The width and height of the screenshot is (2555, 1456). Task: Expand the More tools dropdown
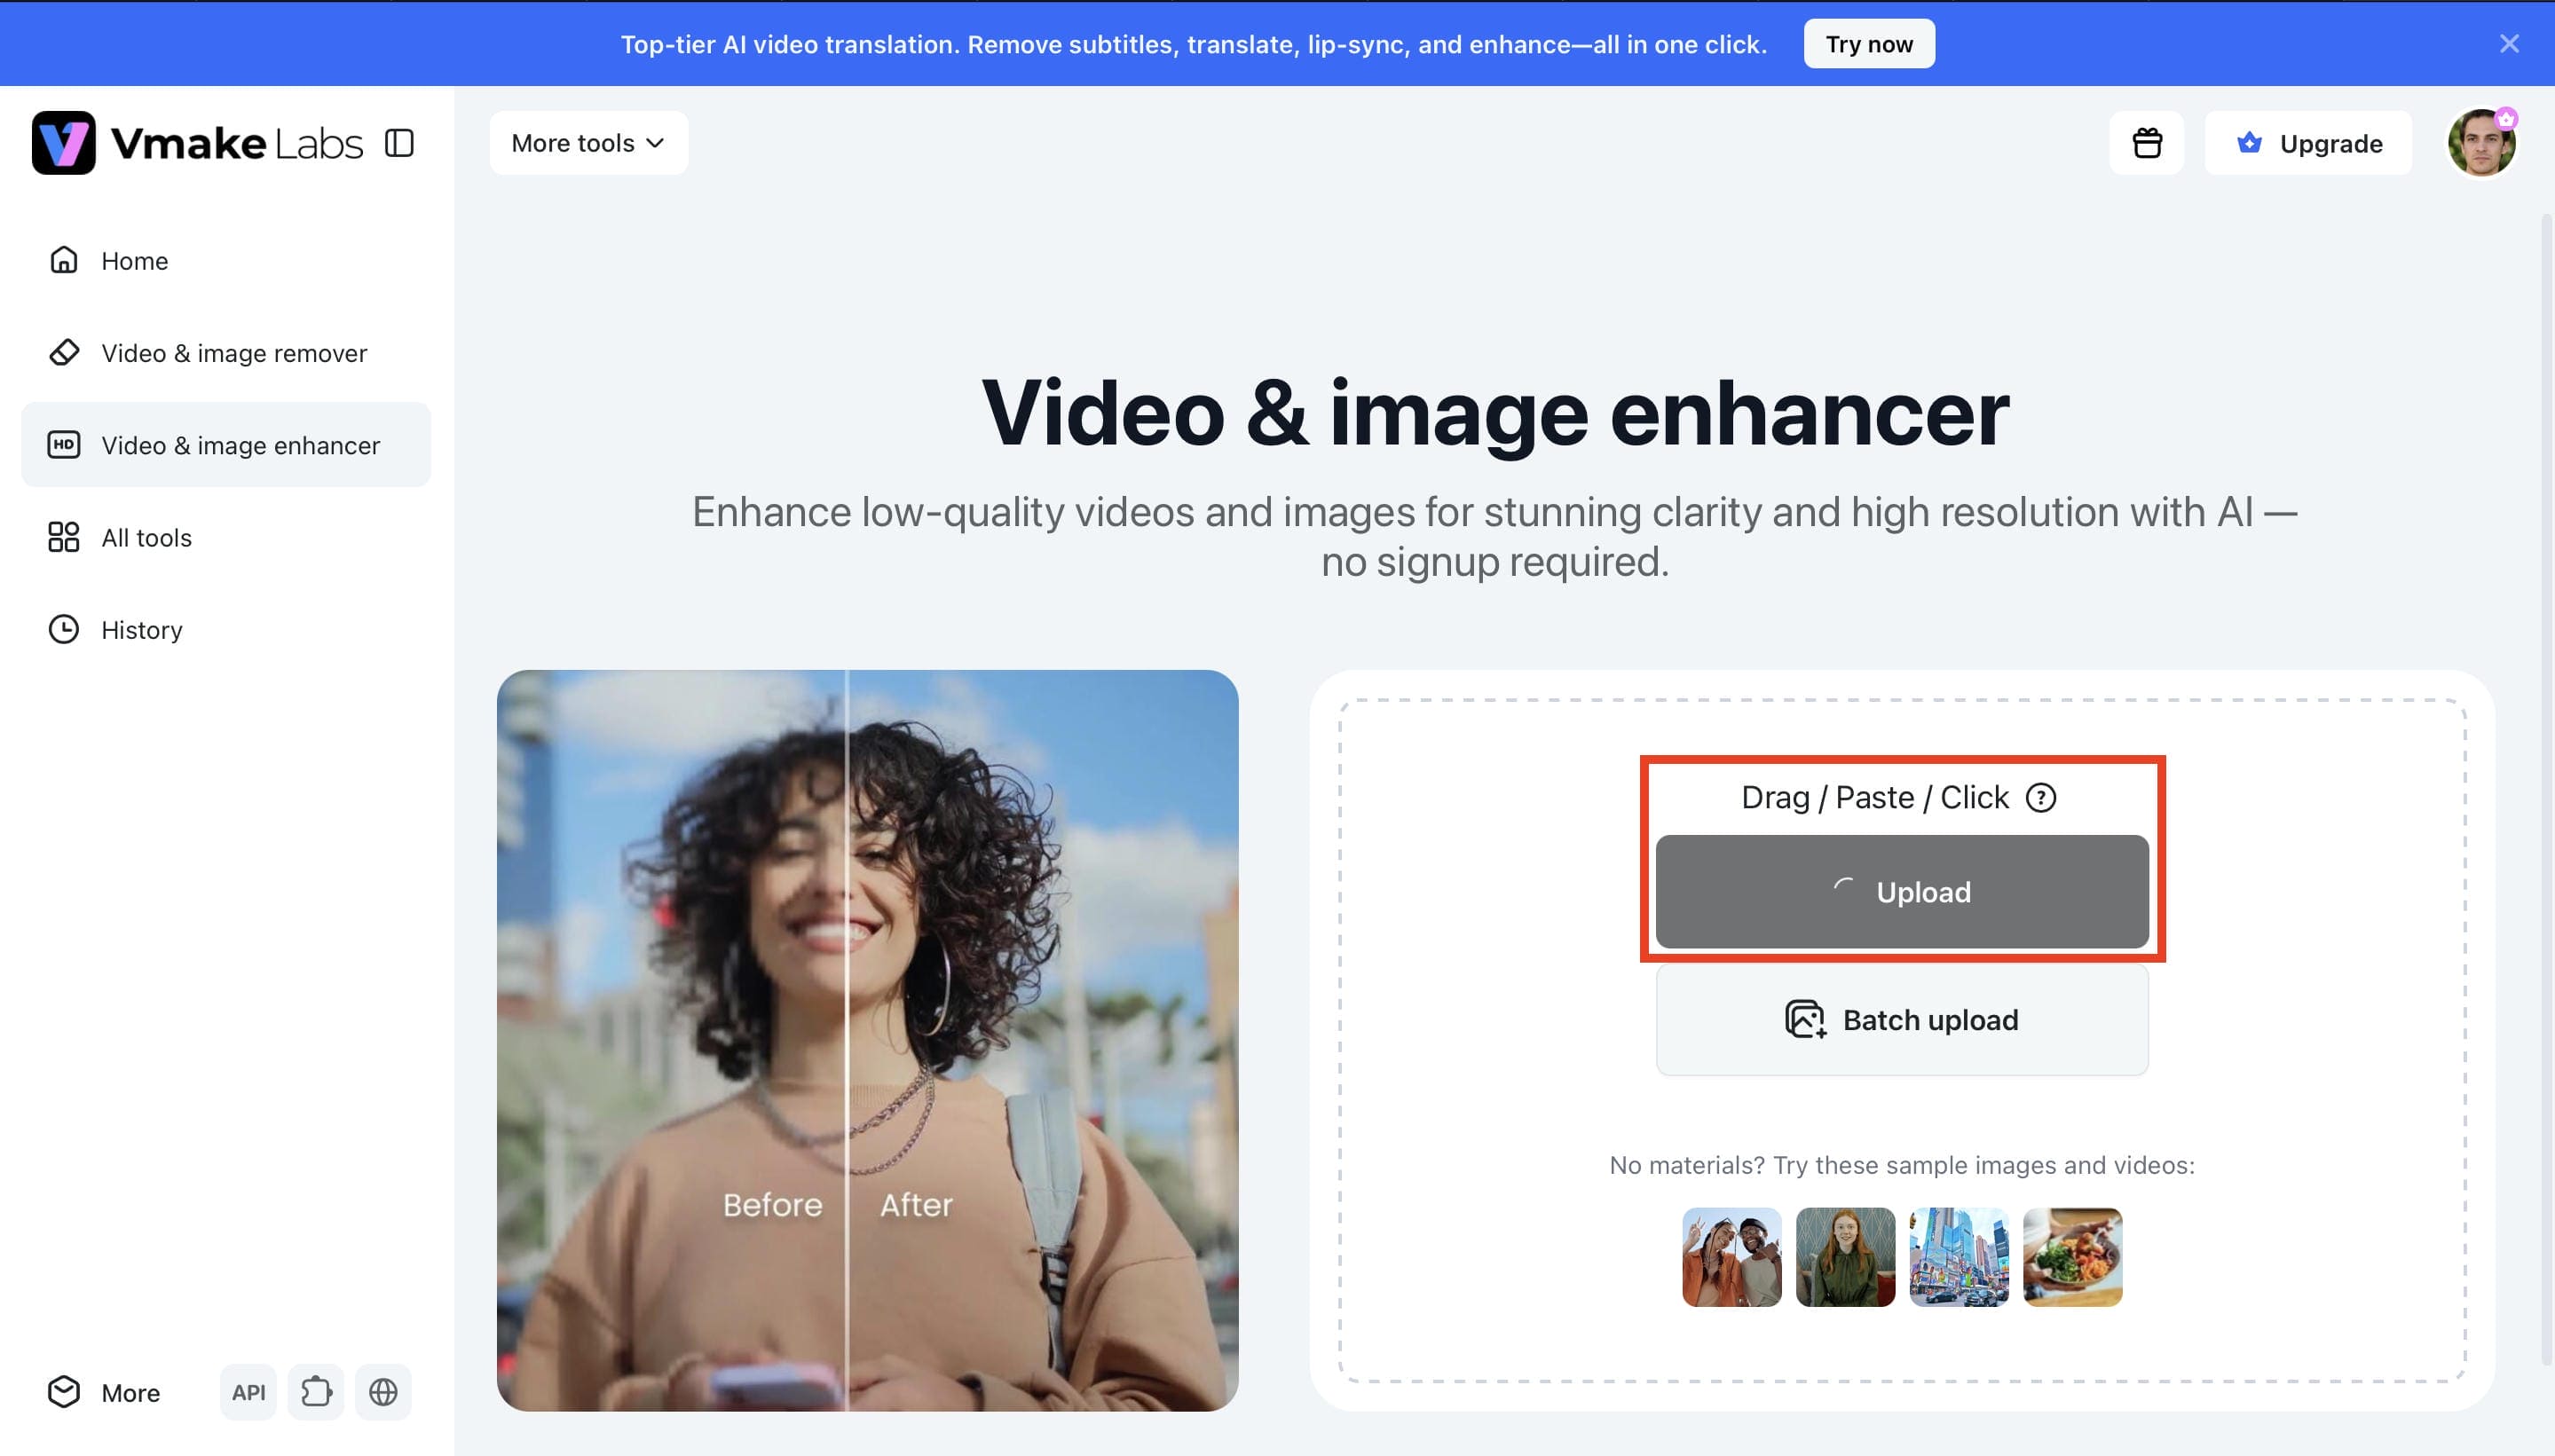[x=588, y=143]
